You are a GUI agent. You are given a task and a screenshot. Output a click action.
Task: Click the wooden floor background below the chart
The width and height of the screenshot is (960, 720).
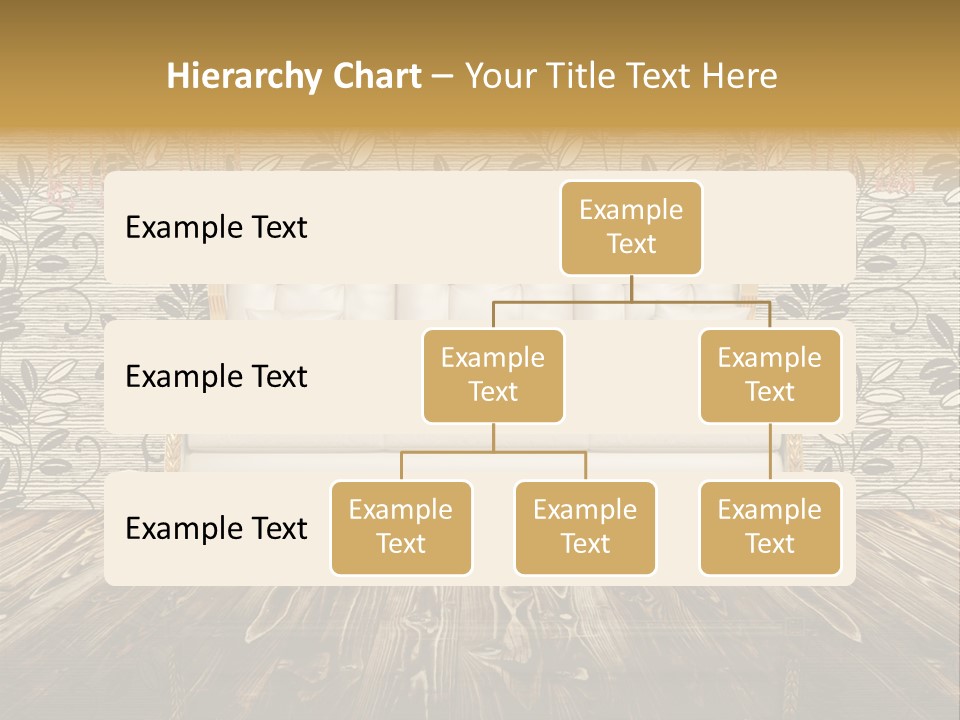[480, 650]
